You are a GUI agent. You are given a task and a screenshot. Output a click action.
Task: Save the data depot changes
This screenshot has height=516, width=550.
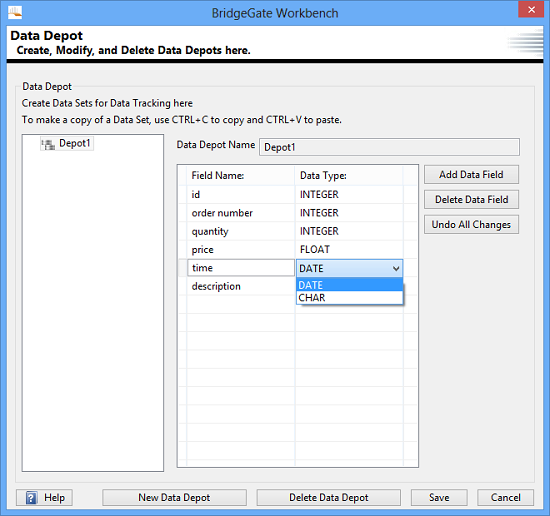pos(439,497)
